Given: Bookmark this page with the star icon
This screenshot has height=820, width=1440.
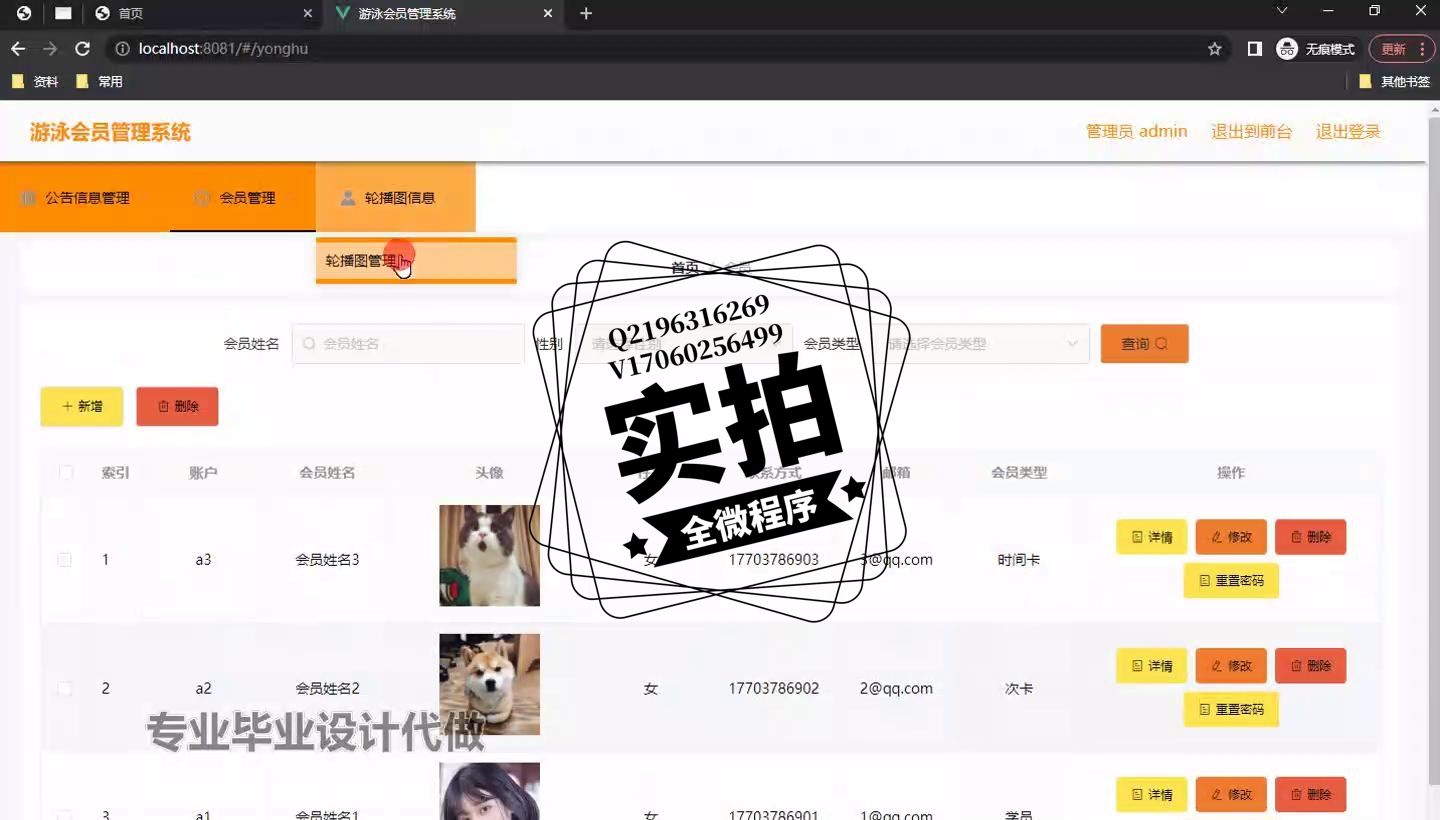Looking at the screenshot, I should 1215,49.
